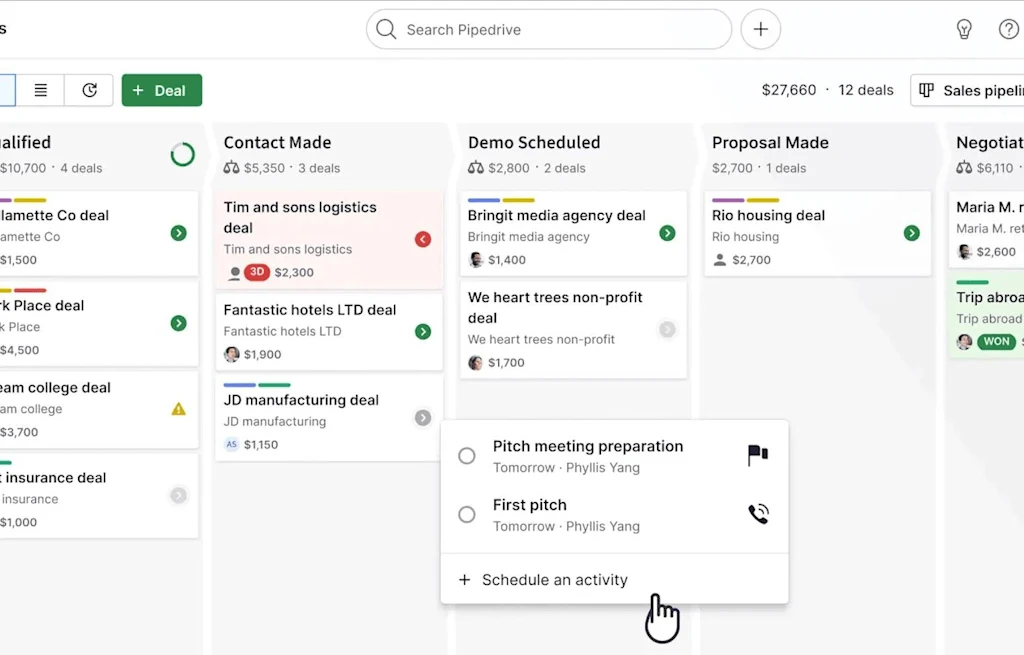Screen dimensions: 1024x655
Task: Click the rotten deal indicator on Tim and sons
Action: coord(258,272)
